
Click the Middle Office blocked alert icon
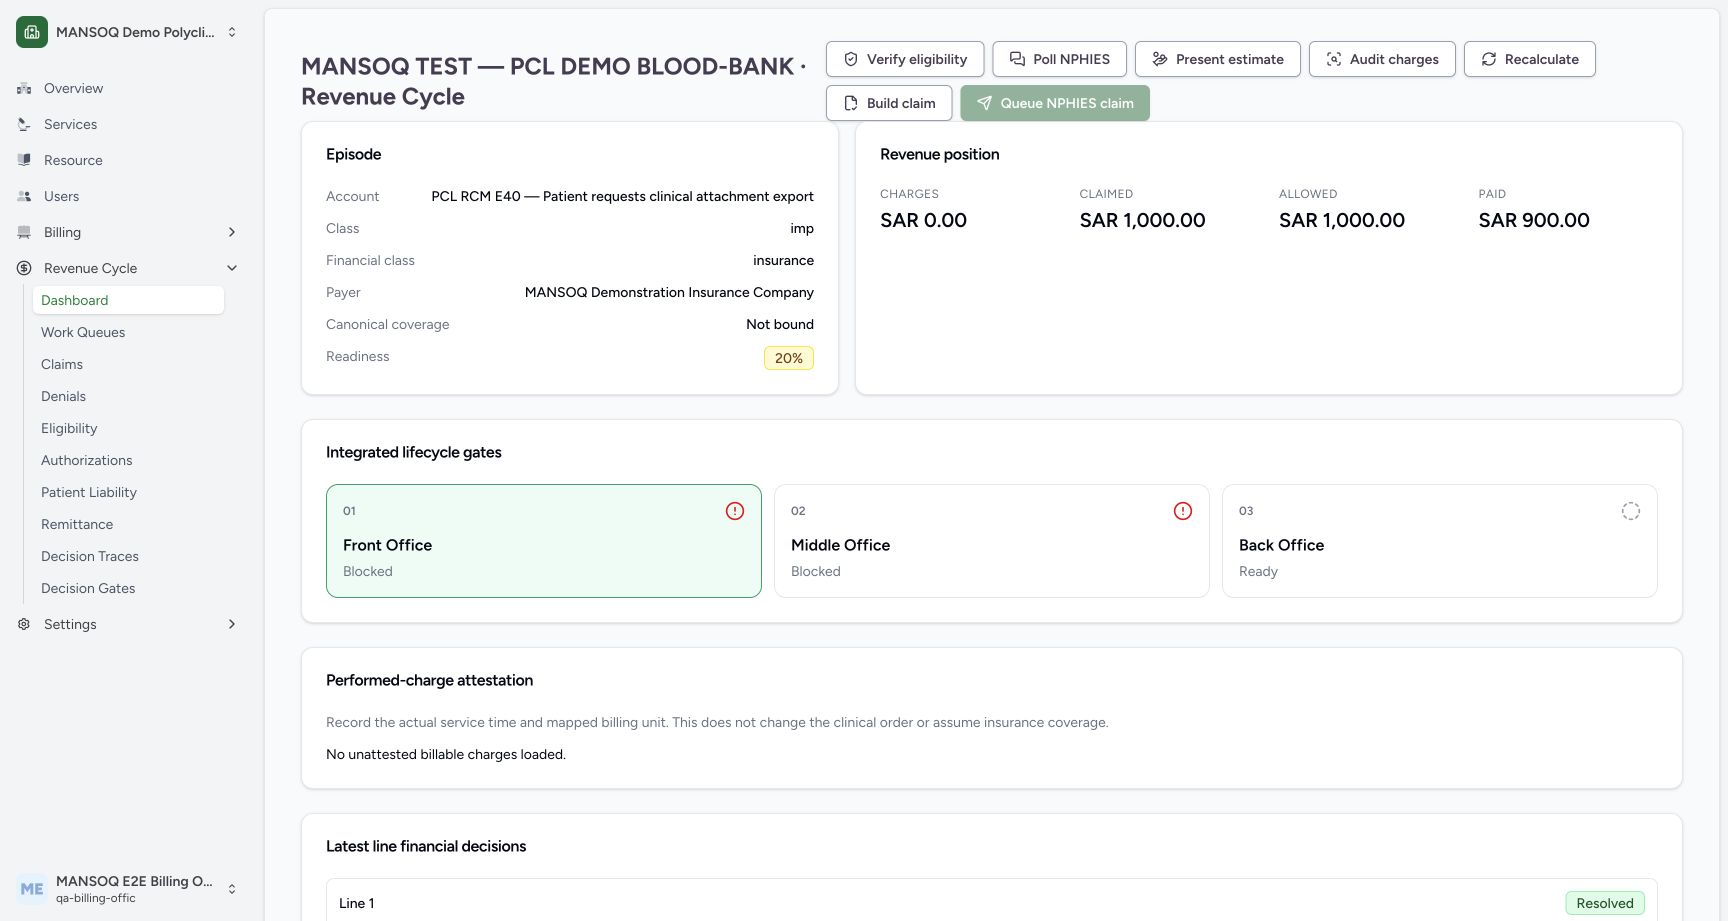pyautogui.click(x=1183, y=511)
